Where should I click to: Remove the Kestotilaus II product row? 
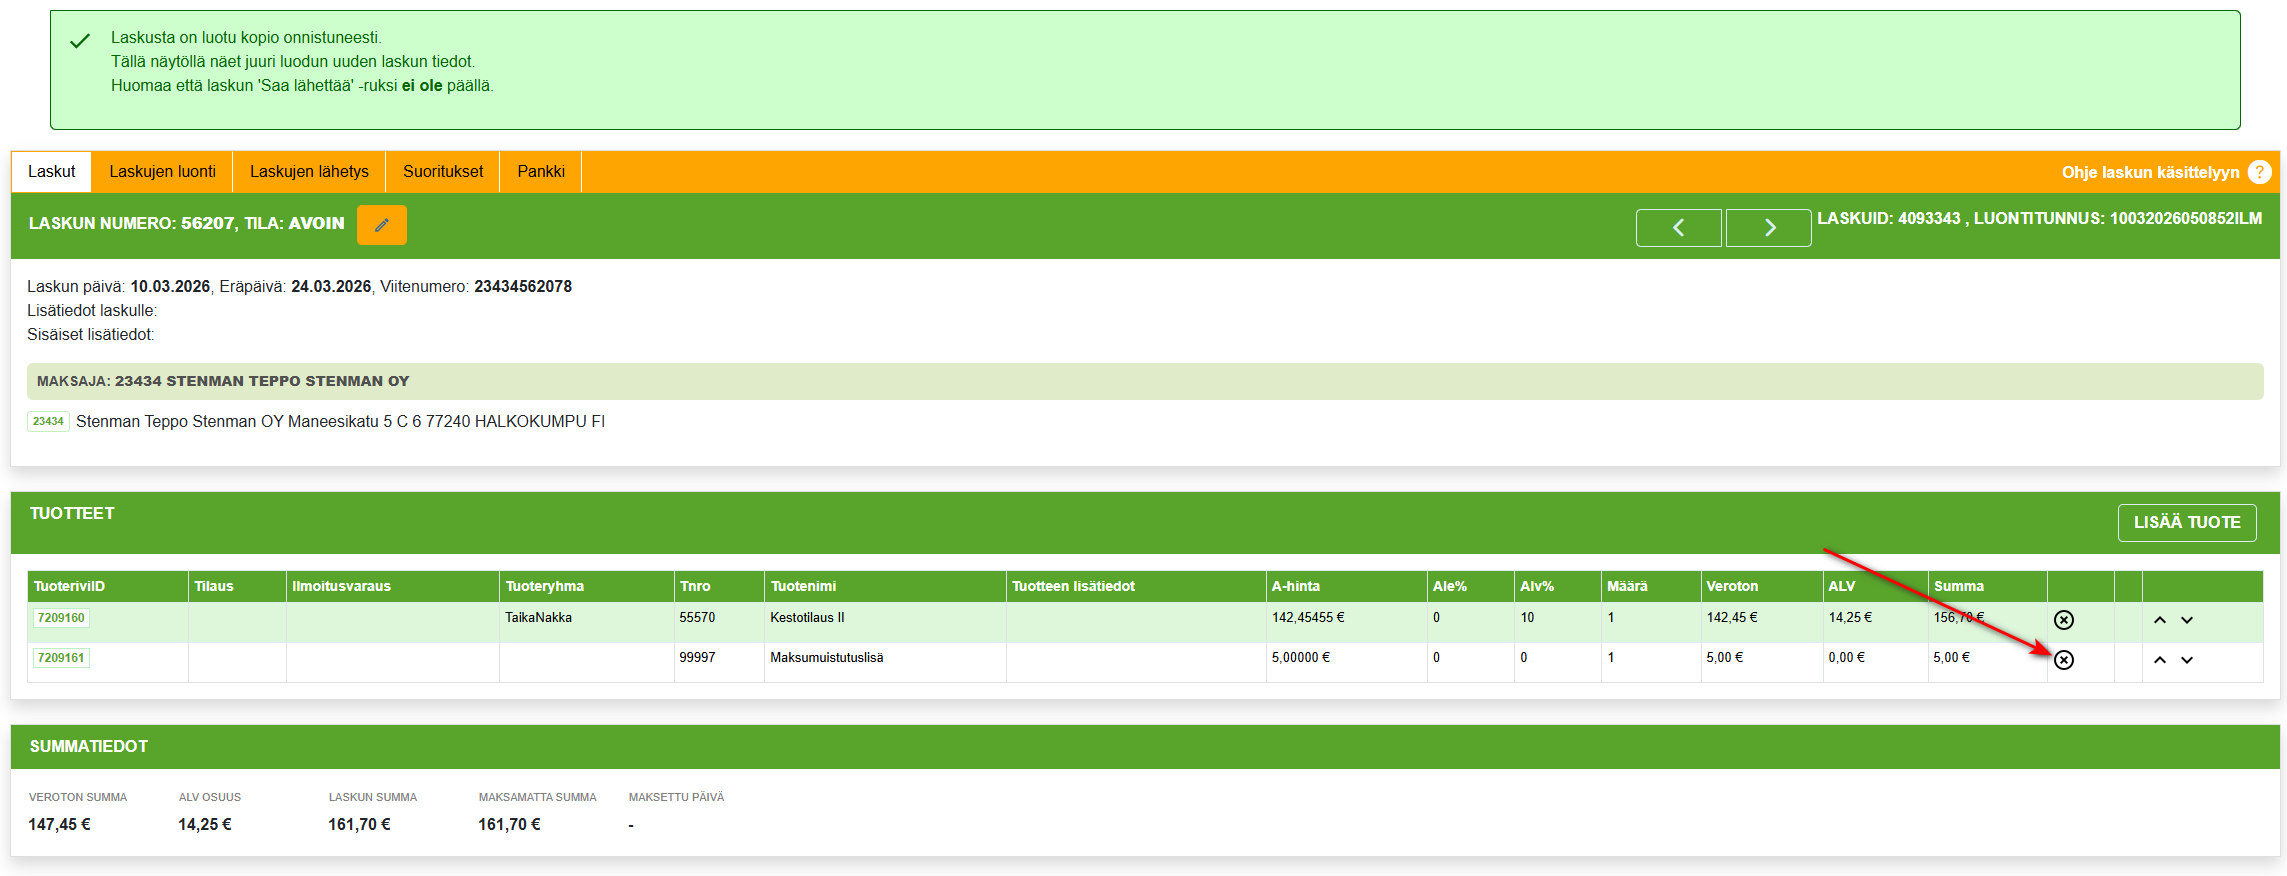tap(2063, 620)
